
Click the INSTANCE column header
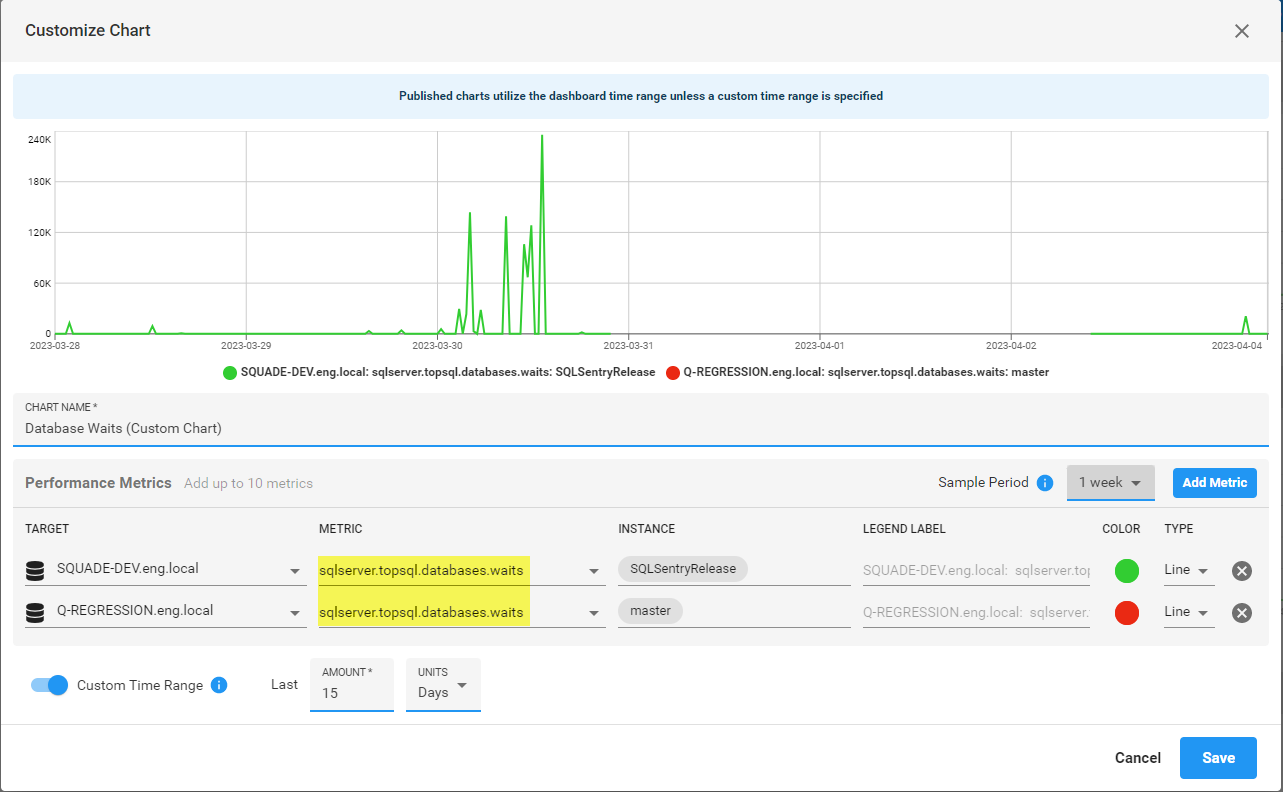coord(646,529)
